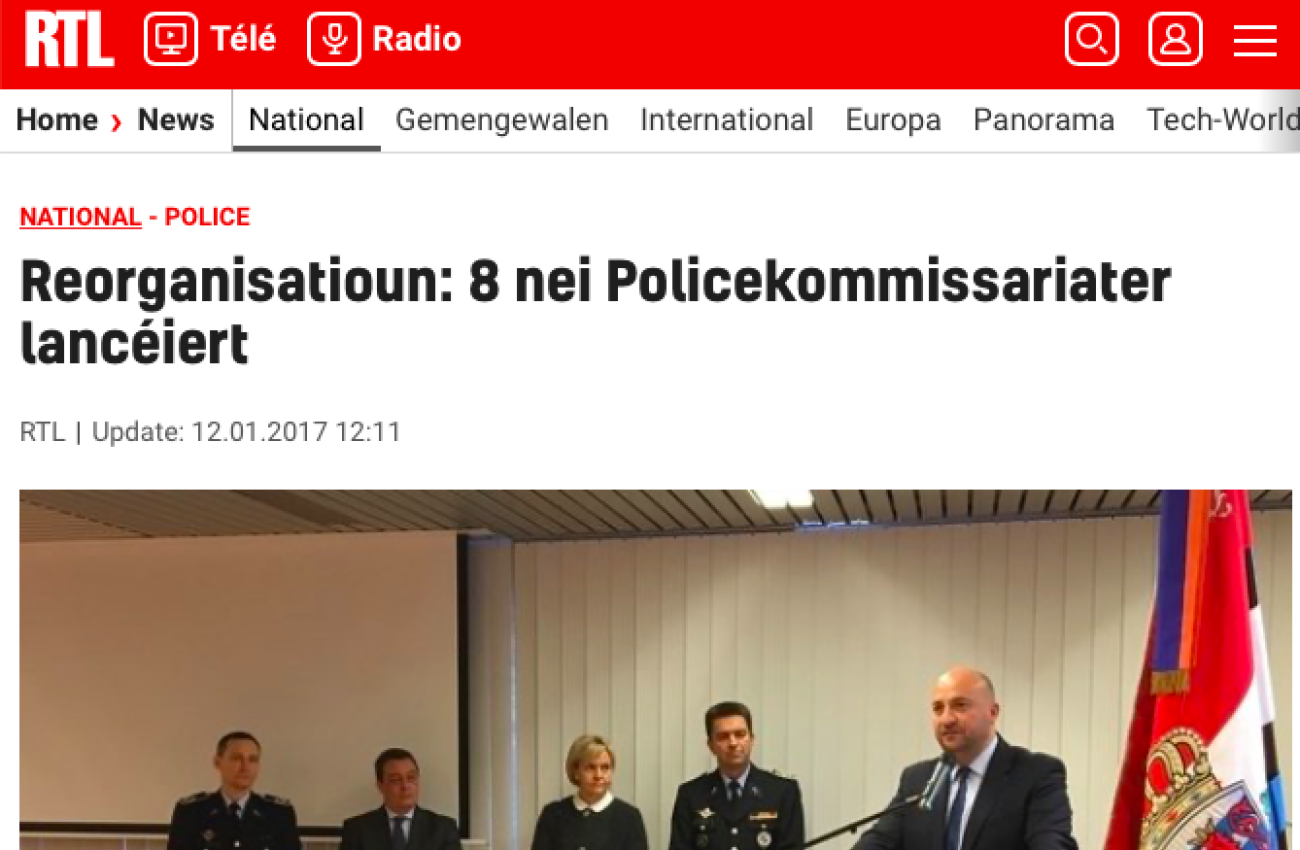1300x850 pixels.
Task: Select the Tech-World tab
Action: click(x=1223, y=120)
